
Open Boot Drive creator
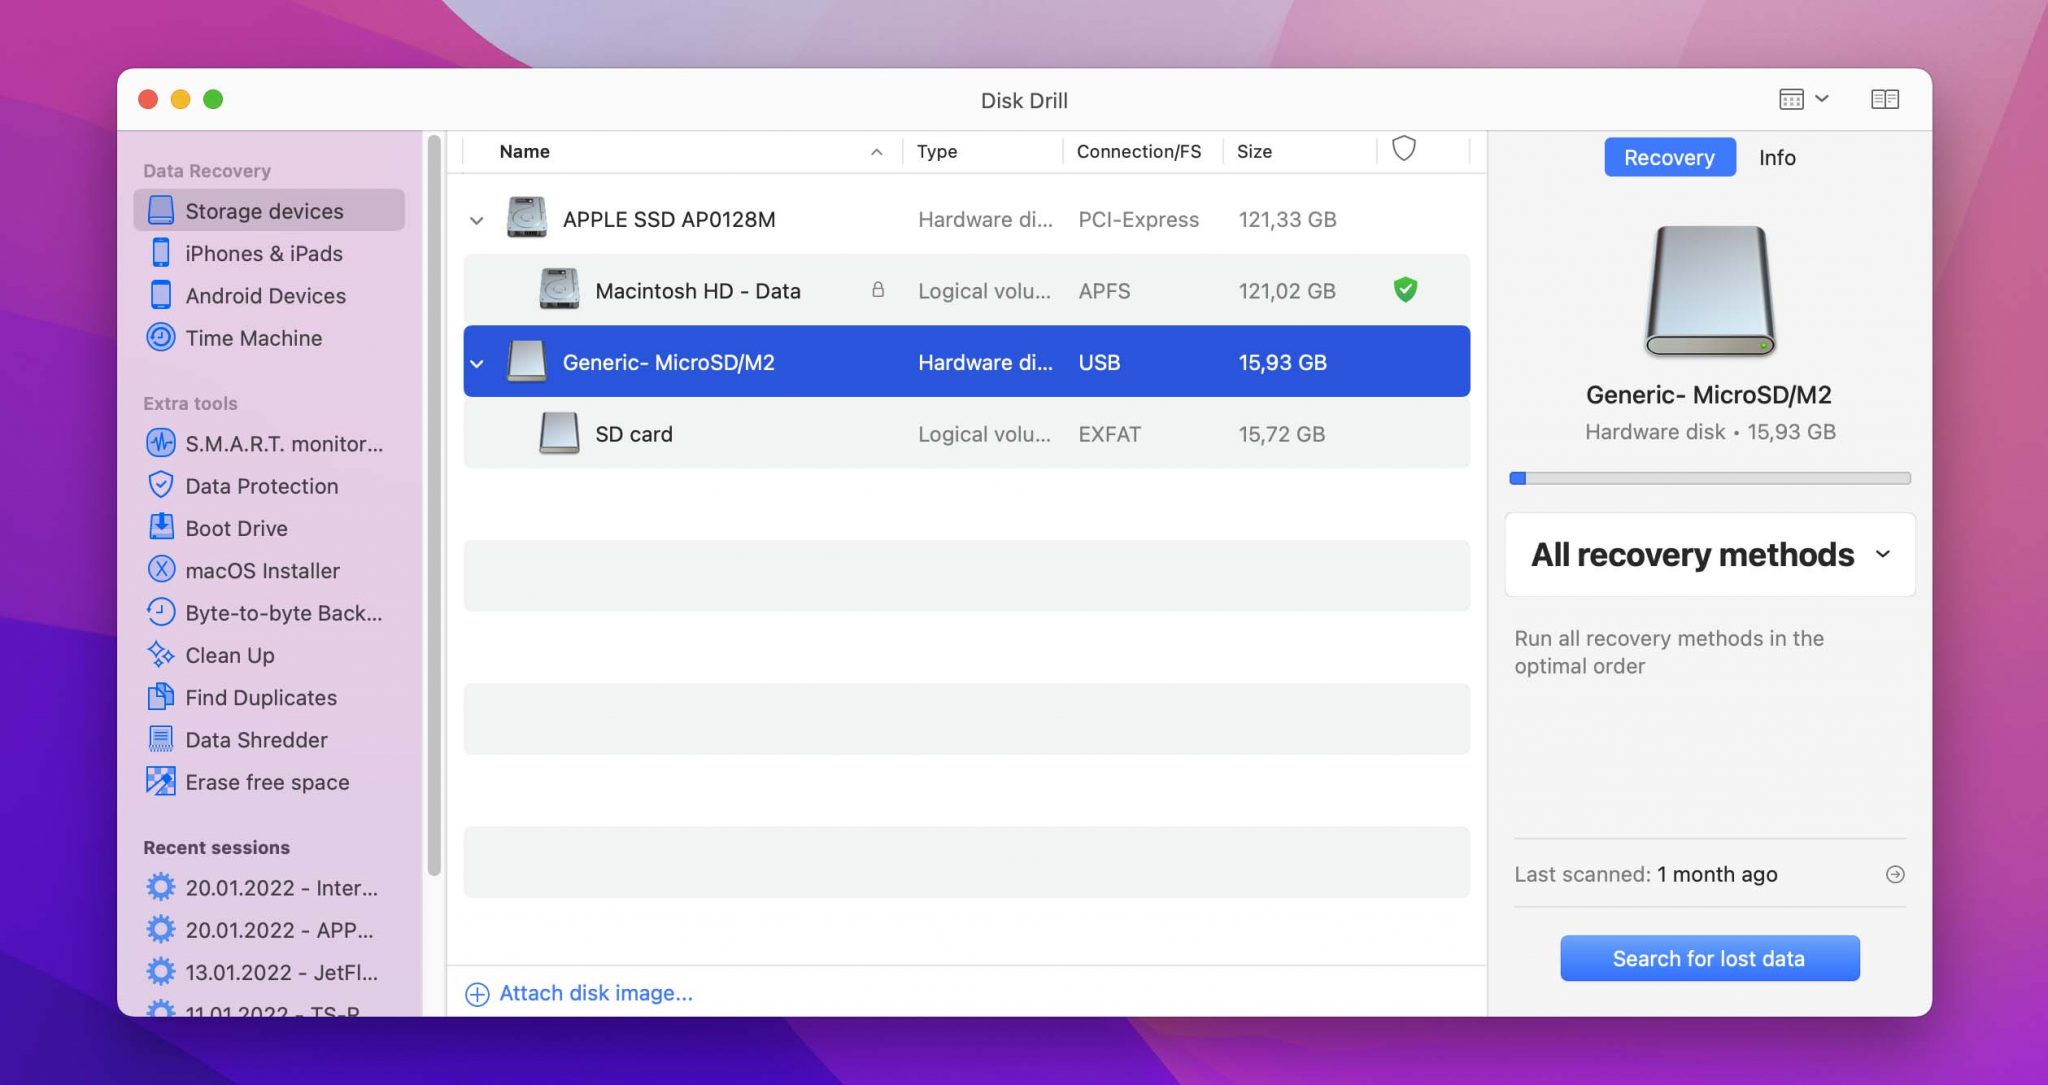coord(217,528)
